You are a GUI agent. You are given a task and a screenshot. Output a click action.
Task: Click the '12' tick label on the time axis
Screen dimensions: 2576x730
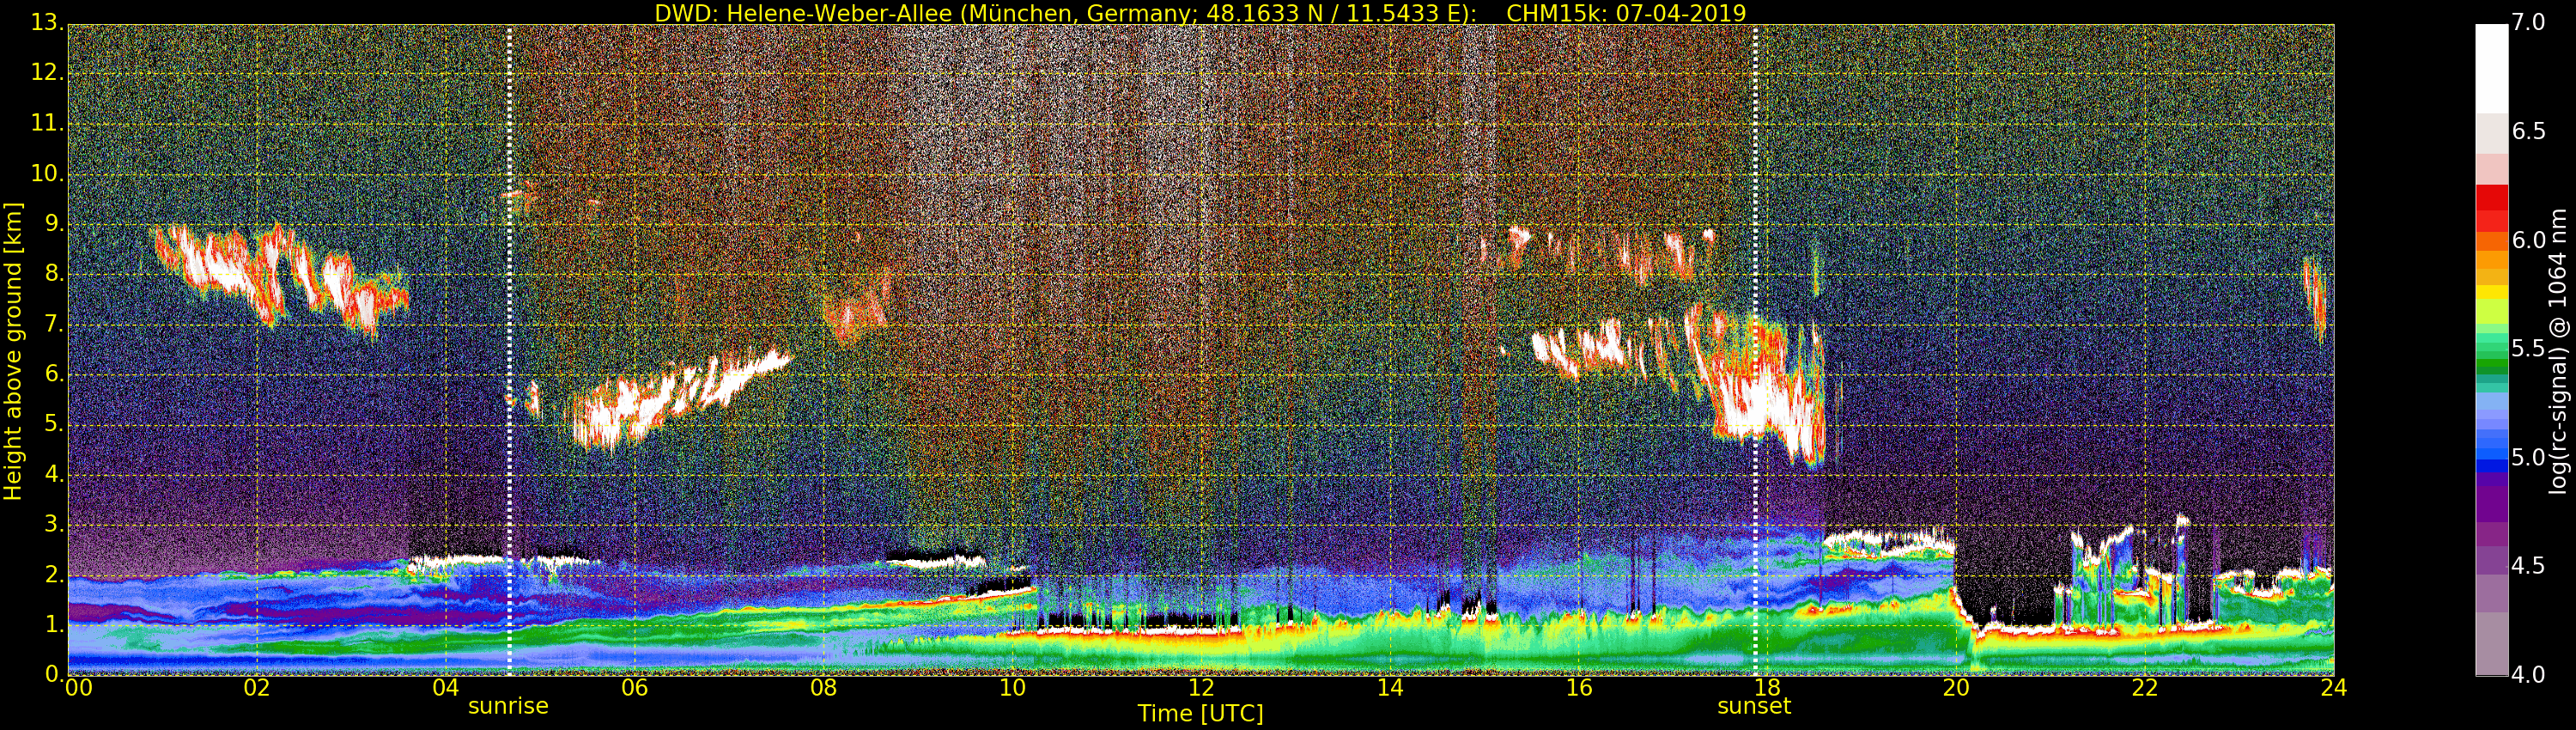(x=1201, y=688)
